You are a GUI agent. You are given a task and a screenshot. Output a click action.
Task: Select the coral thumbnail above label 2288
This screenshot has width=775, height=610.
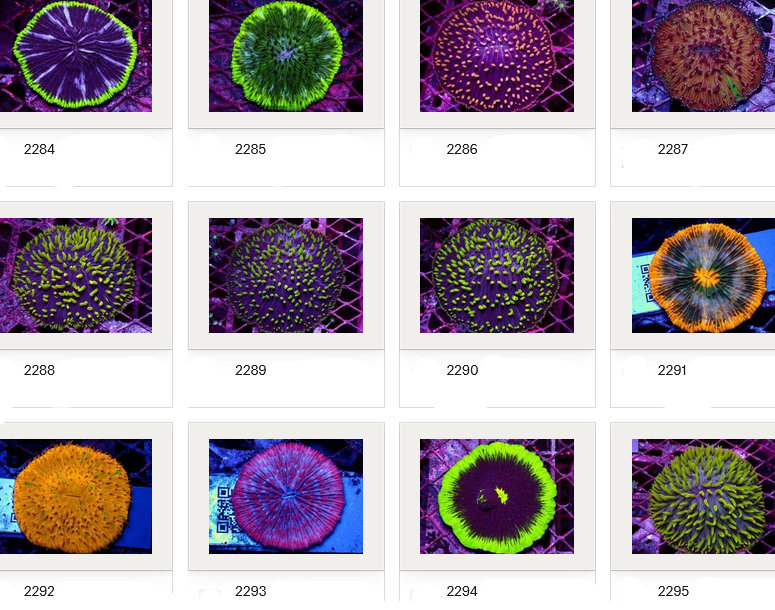point(75,275)
